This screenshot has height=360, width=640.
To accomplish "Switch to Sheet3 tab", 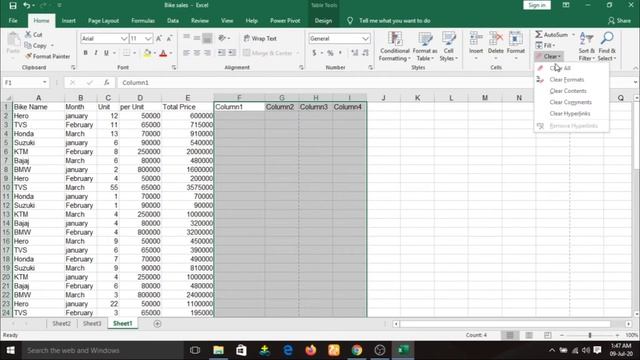I will coord(92,323).
